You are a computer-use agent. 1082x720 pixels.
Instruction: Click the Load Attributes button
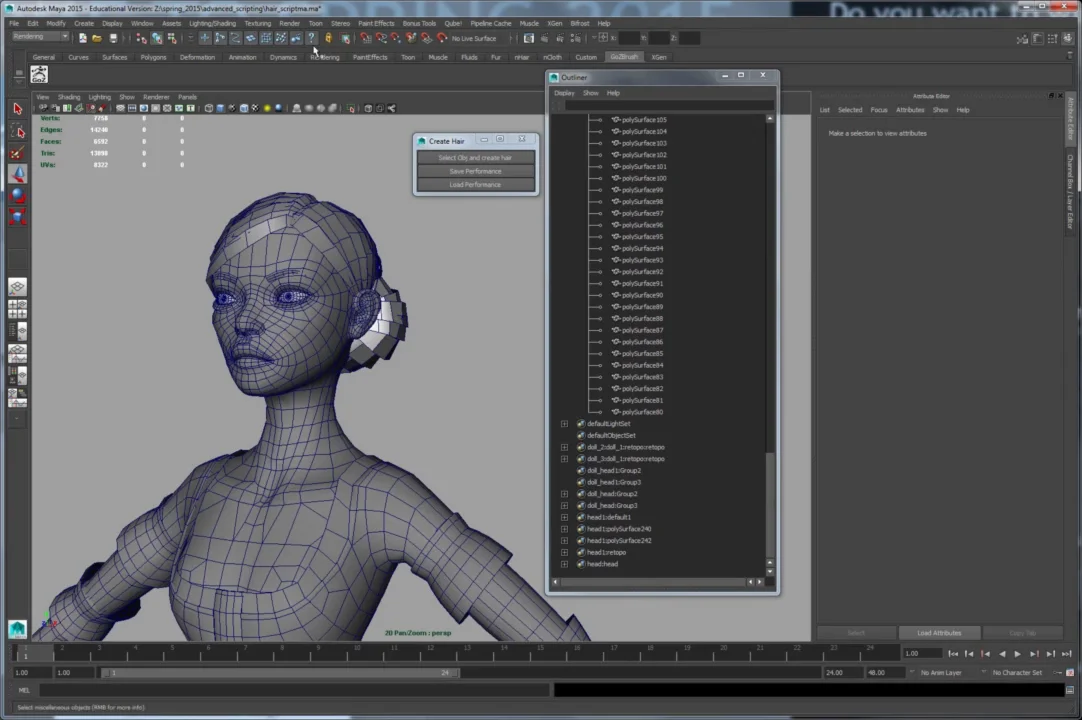pyautogui.click(x=938, y=633)
